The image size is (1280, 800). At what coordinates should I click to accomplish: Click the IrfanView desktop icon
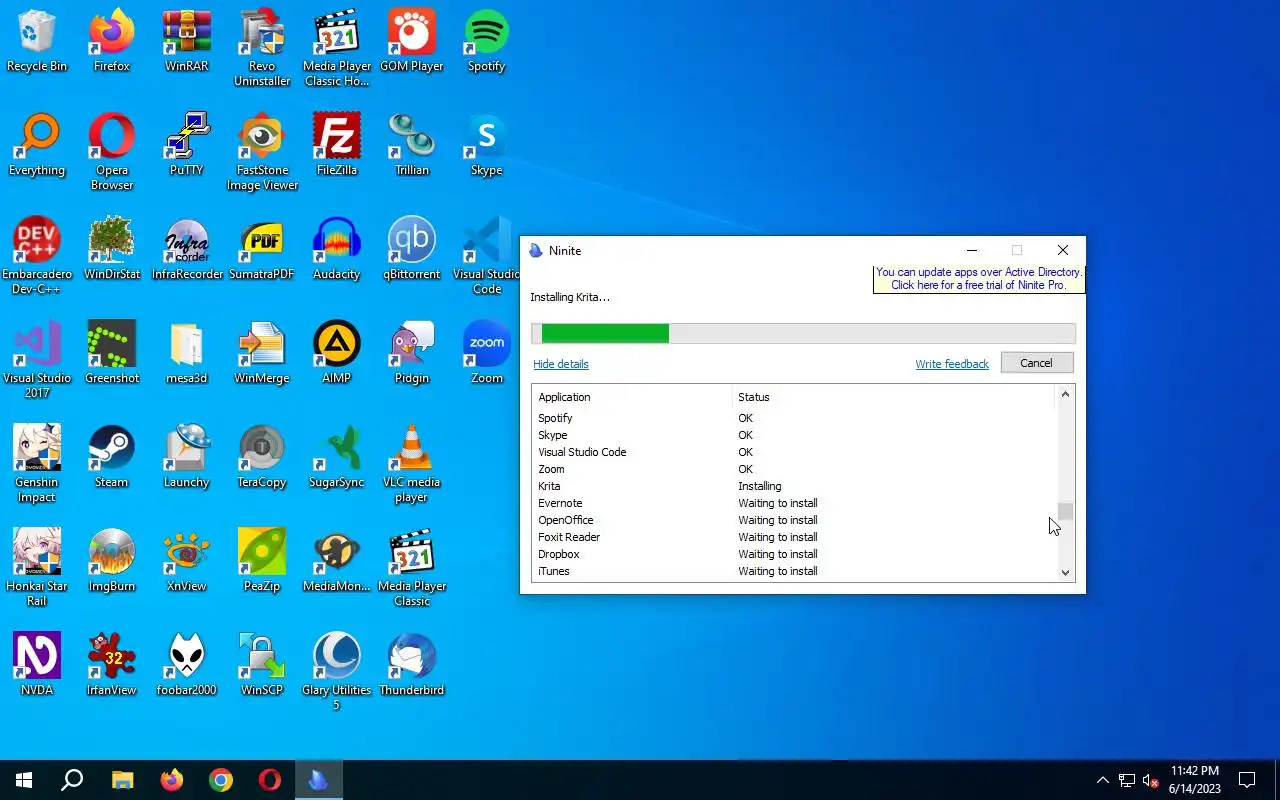(112, 665)
